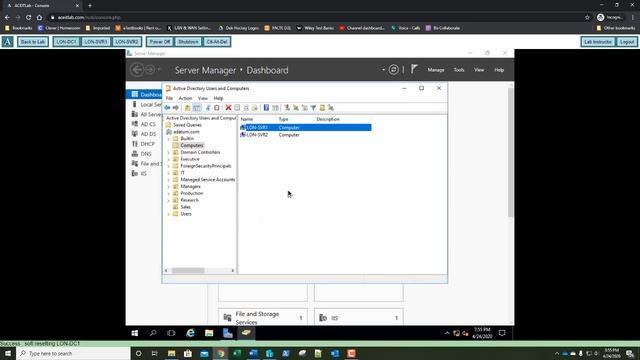Click the Properties icon next to Delete
This screenshot has width=640, height=360.
pyautogui.click(x=237, y=108)
